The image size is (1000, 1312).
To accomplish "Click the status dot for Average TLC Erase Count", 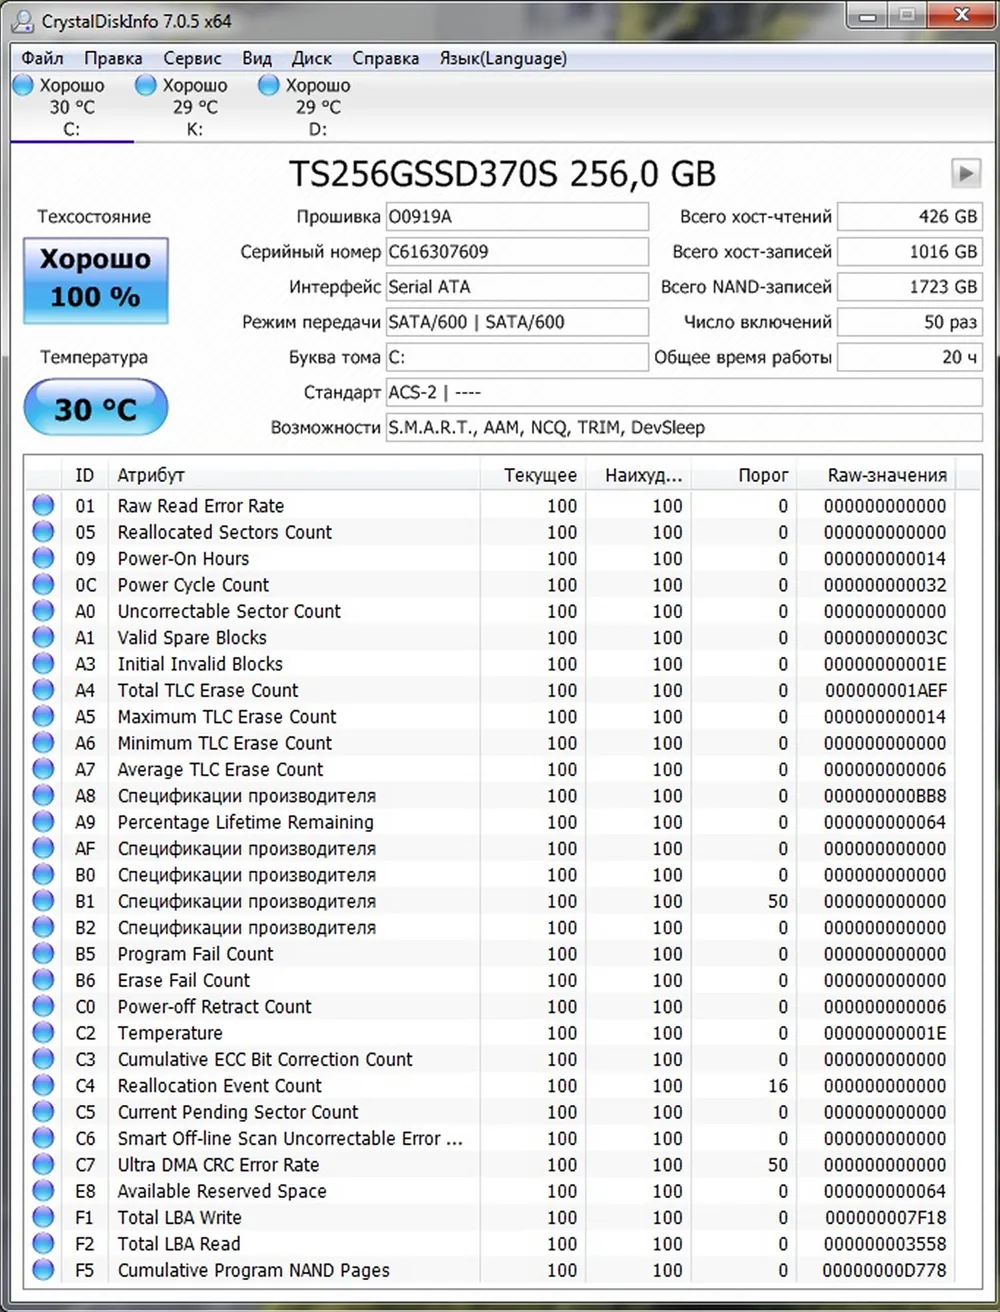I will point(43,769).
